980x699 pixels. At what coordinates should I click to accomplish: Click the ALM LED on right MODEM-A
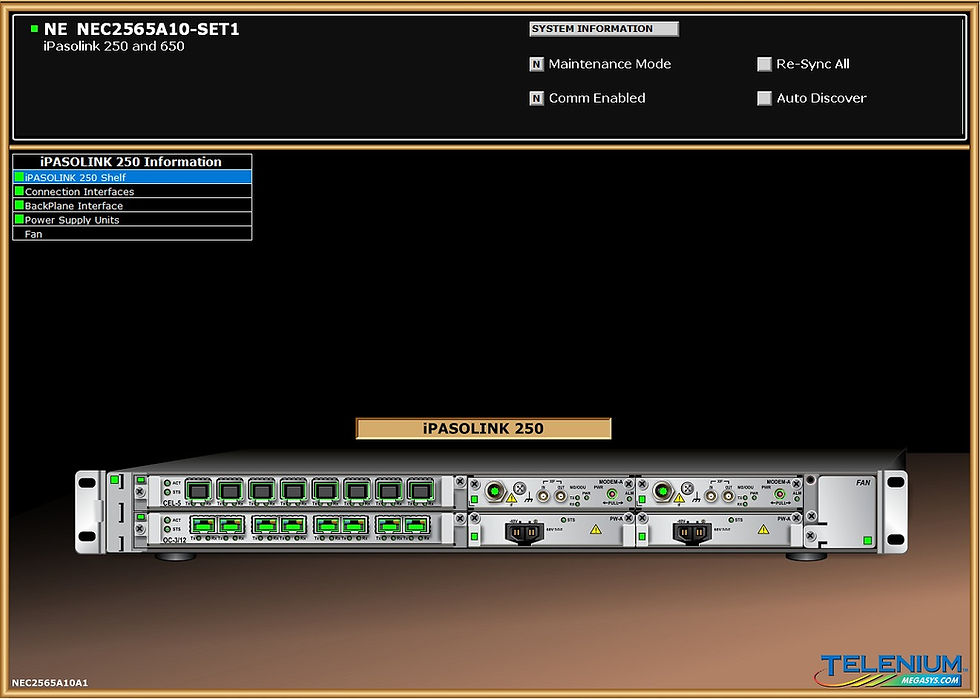click(798, 498)
